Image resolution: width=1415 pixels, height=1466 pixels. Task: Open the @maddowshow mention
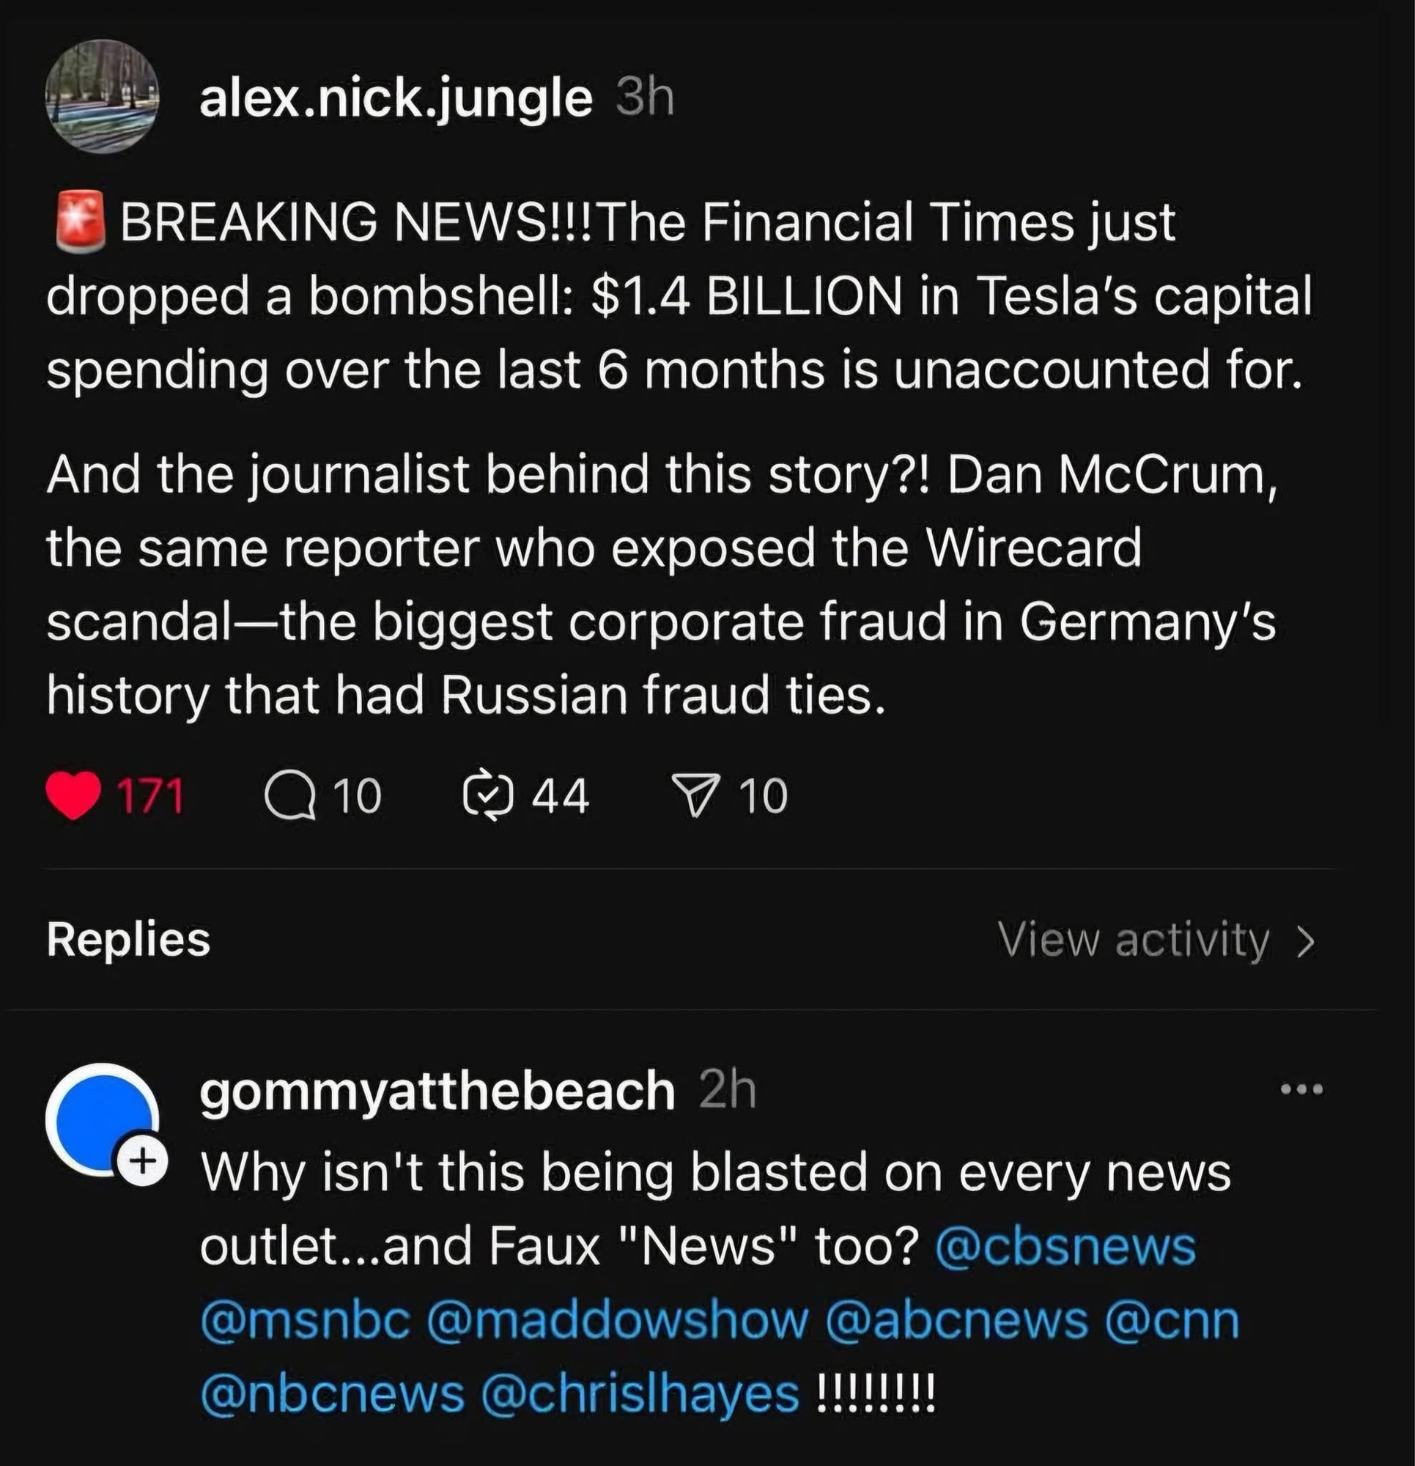(617, 1320)
